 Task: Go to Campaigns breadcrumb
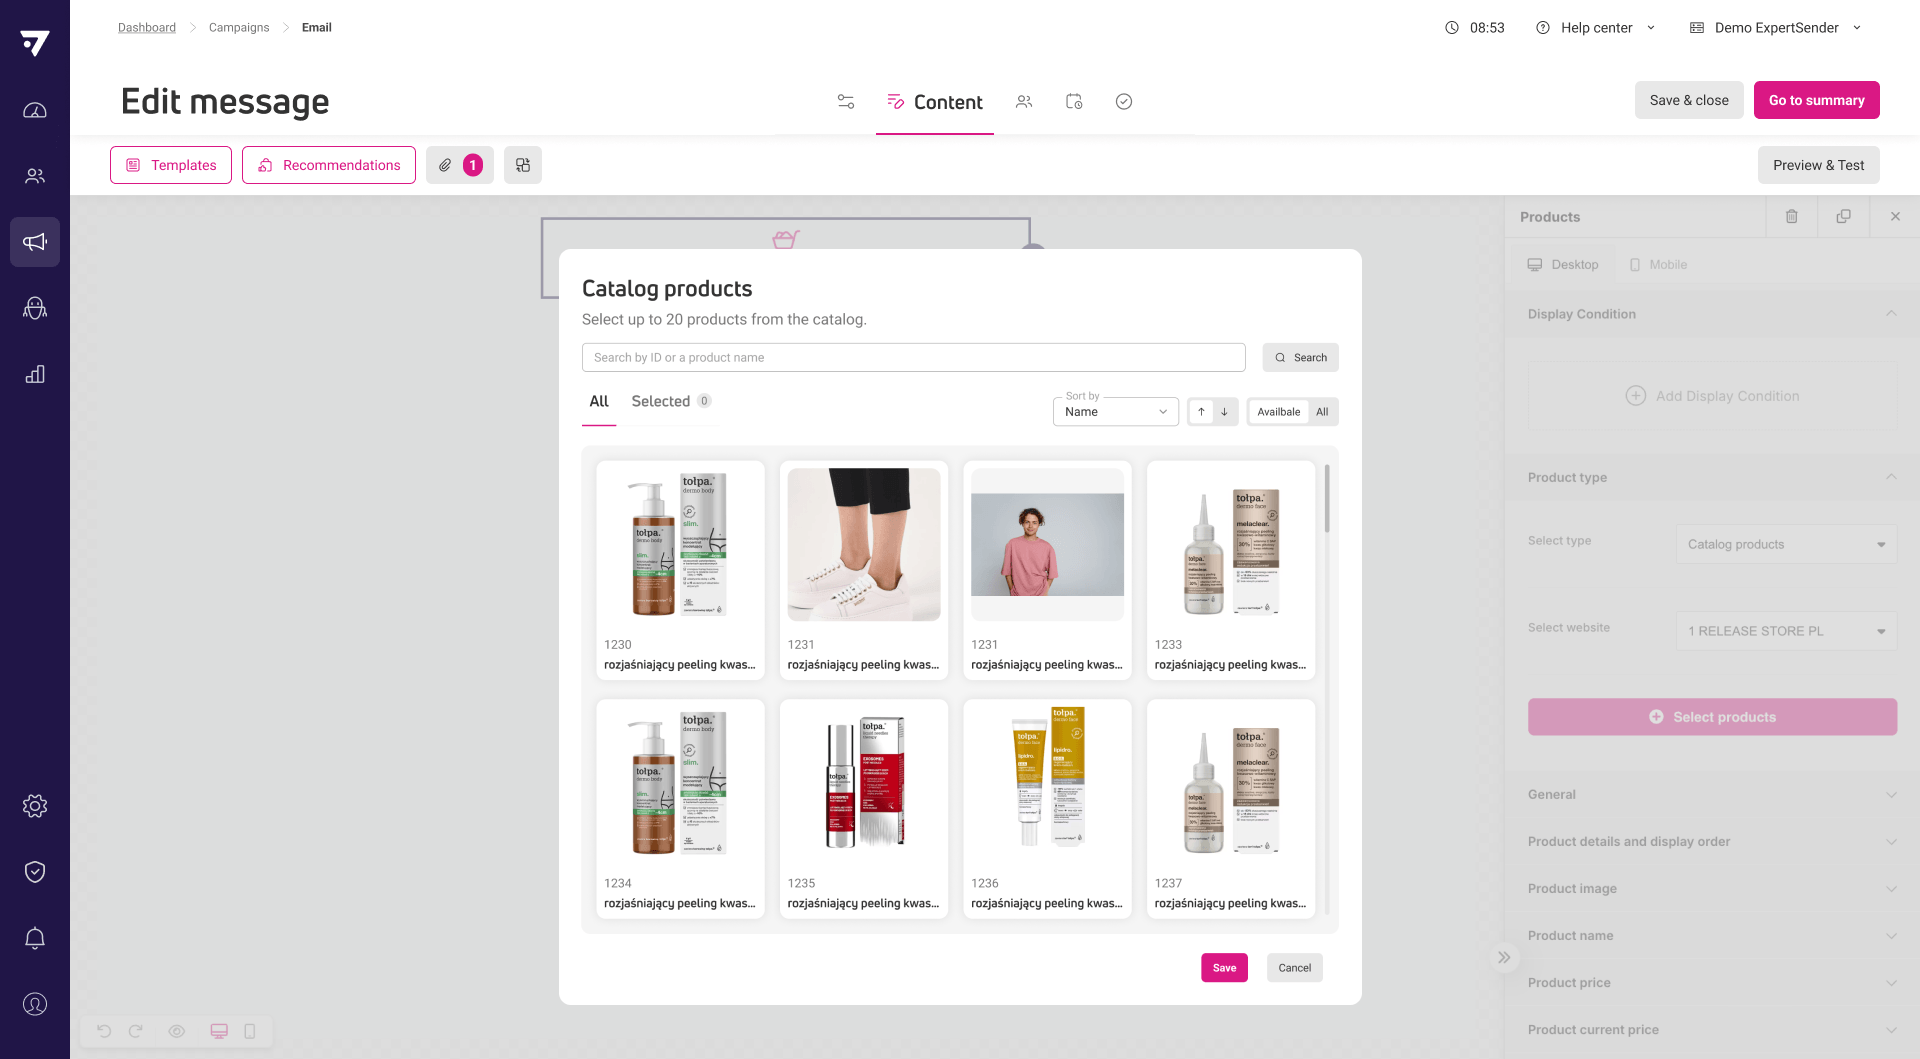click(239, 28)
